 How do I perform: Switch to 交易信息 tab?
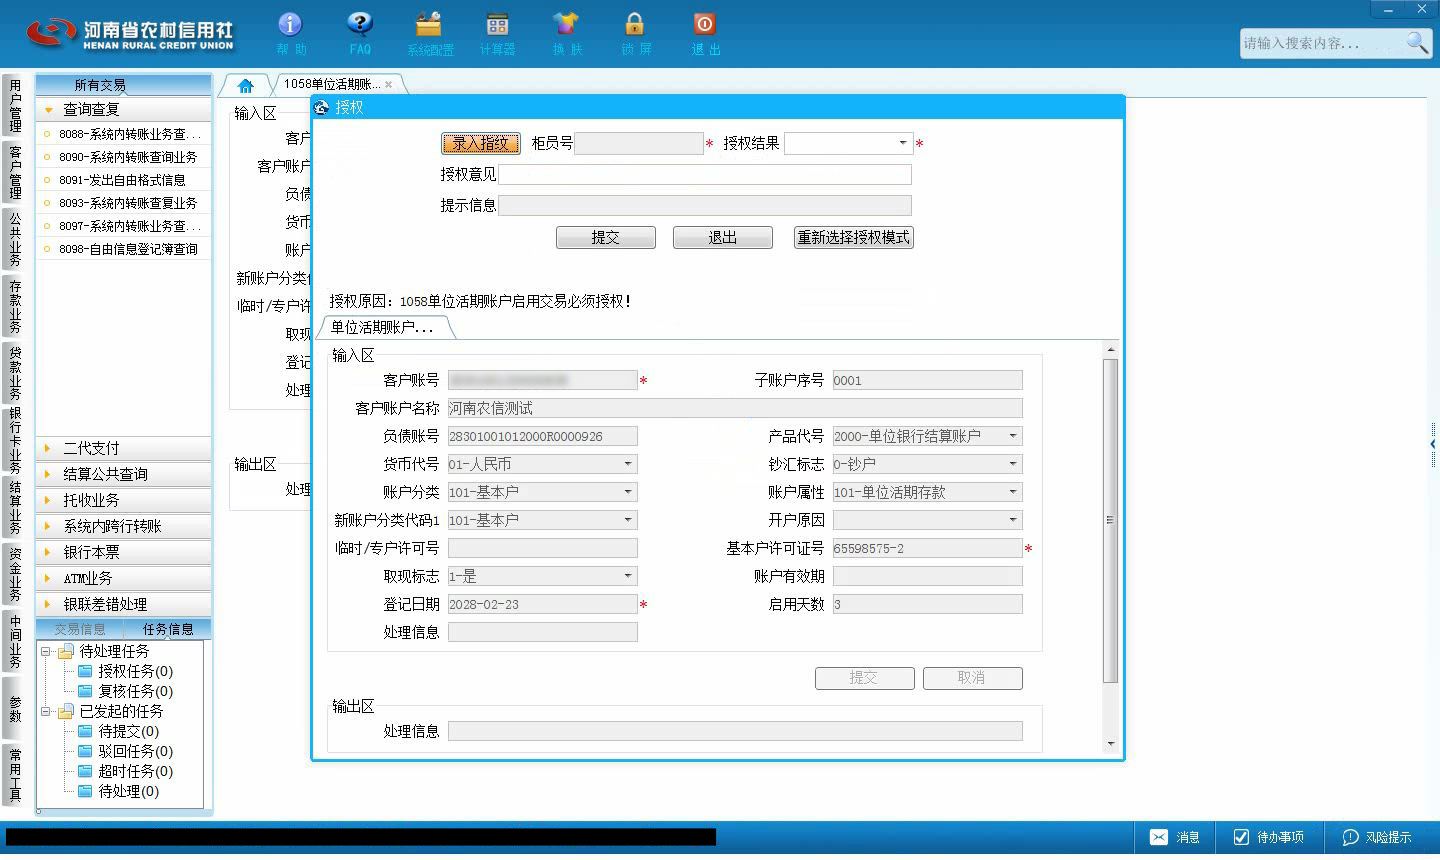[x=80, y=629]
